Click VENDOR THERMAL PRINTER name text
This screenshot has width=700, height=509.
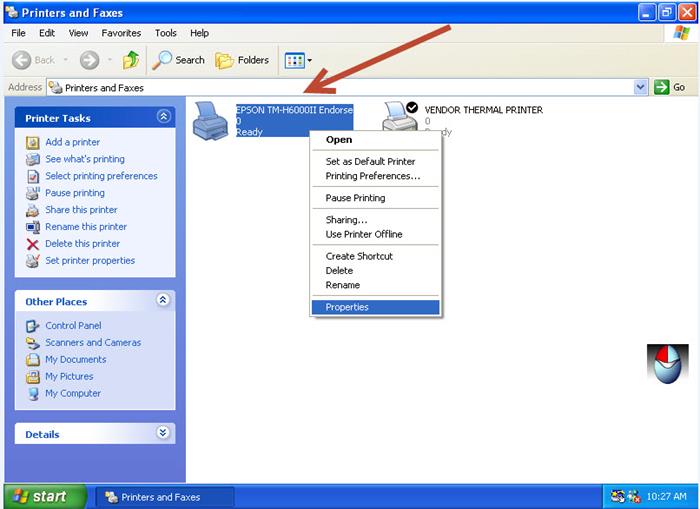click(483, 110)
